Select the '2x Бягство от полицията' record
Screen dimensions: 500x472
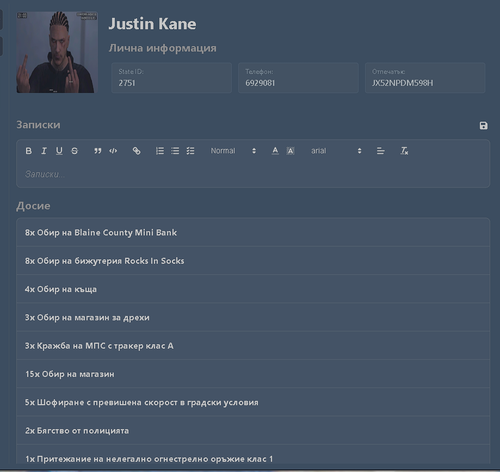[253, 431]
